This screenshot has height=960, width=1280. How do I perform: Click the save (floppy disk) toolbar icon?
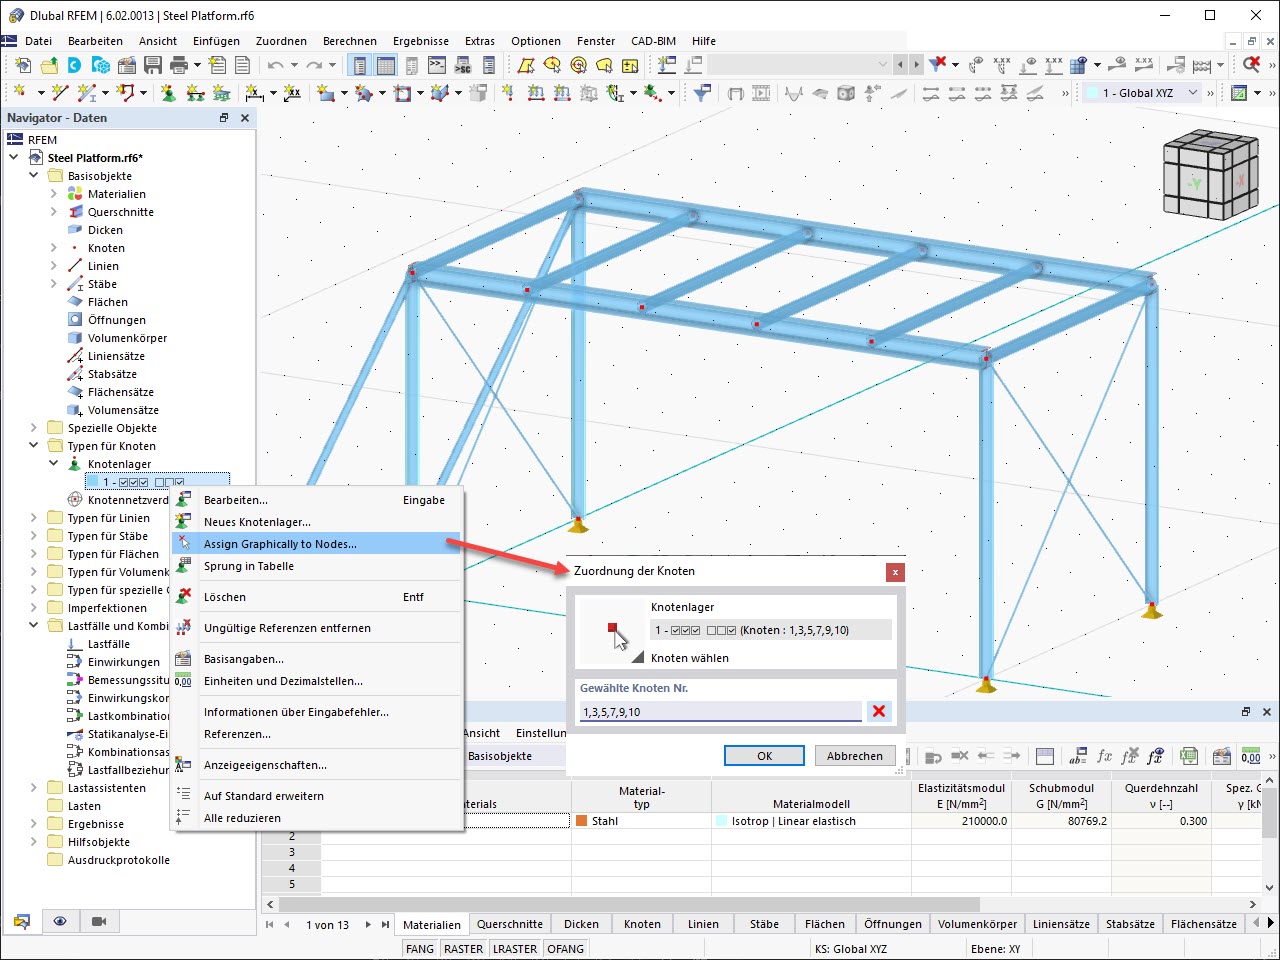(153, 65)
